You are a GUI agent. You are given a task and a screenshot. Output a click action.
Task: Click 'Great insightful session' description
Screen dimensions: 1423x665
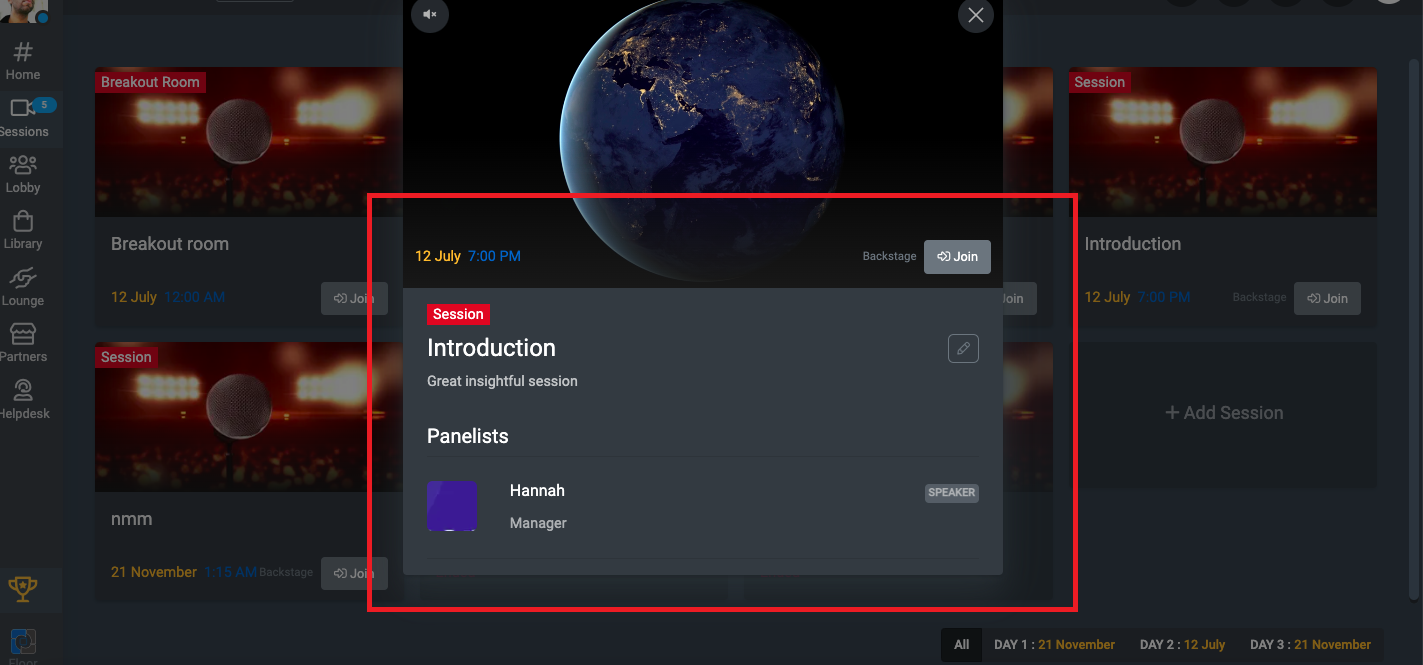tap(502, 381)
